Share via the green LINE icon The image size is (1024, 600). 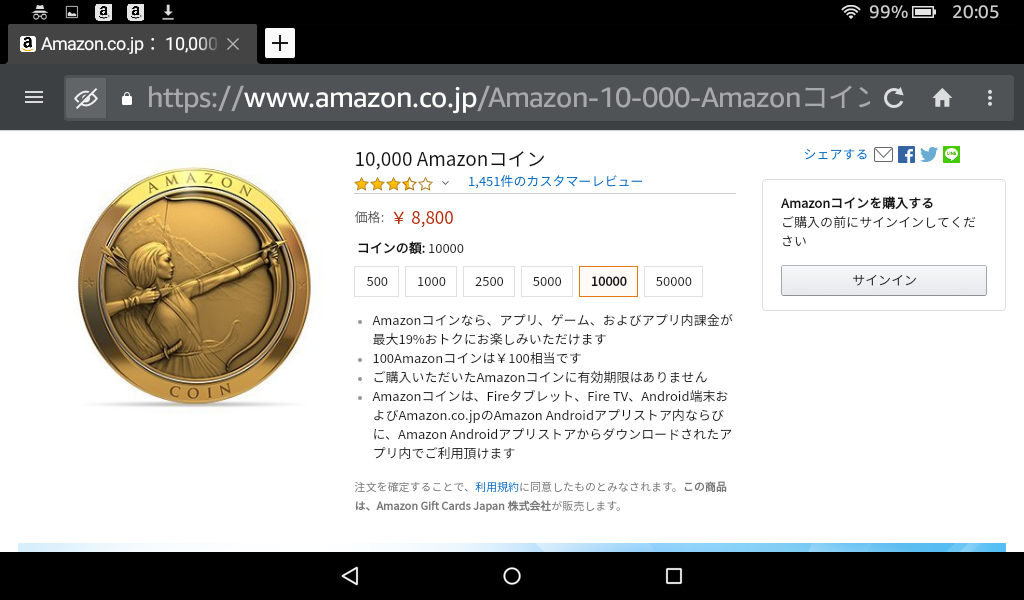pos(952,155)
